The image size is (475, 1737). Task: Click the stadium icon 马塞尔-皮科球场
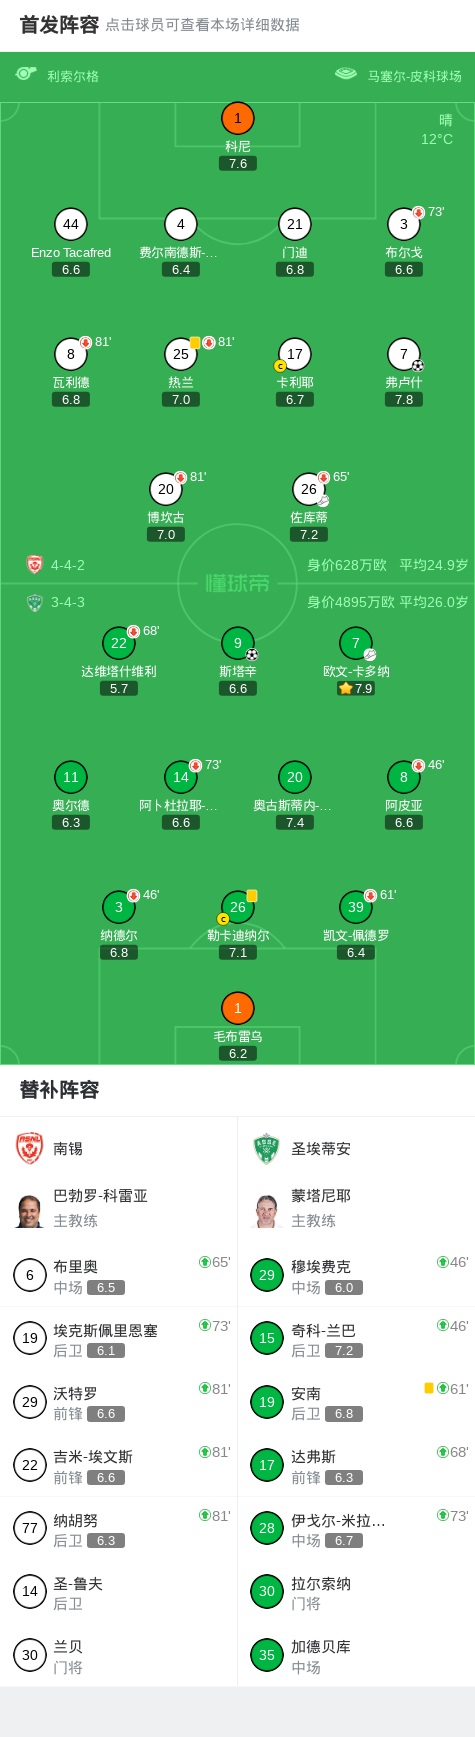(346, 74)
